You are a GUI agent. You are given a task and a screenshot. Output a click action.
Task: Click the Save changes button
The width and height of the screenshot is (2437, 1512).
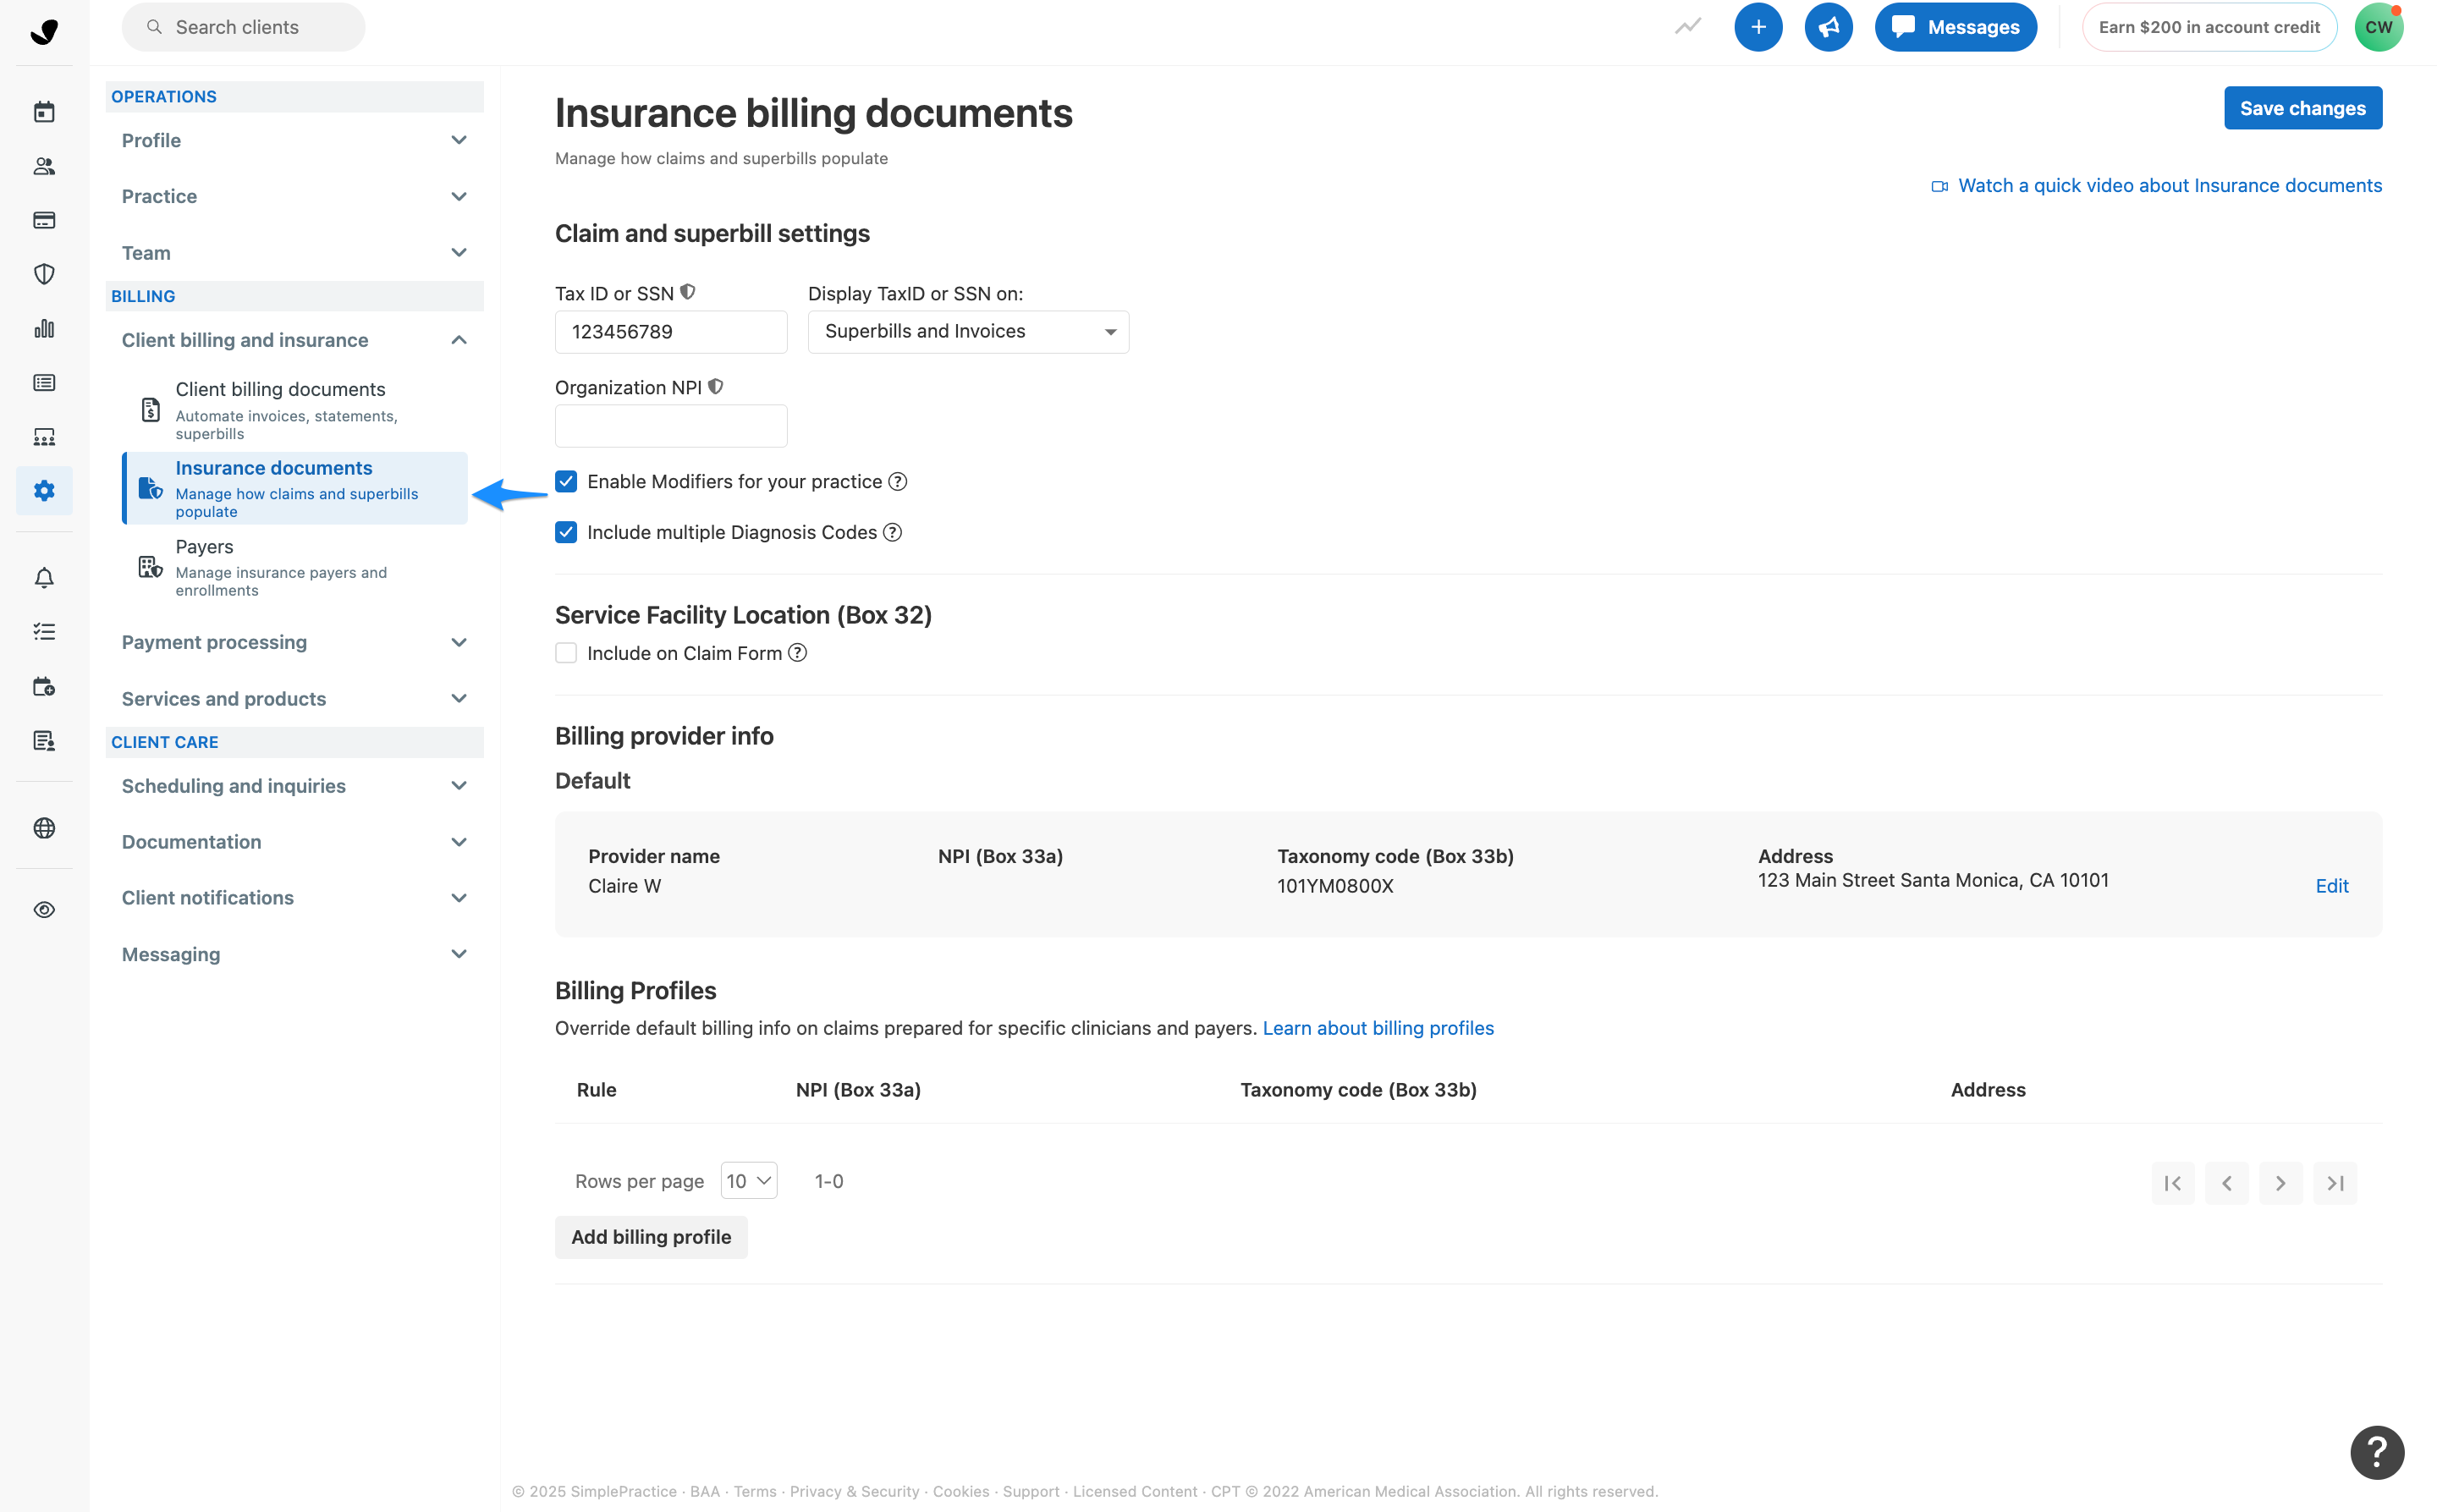(2301, 108)
